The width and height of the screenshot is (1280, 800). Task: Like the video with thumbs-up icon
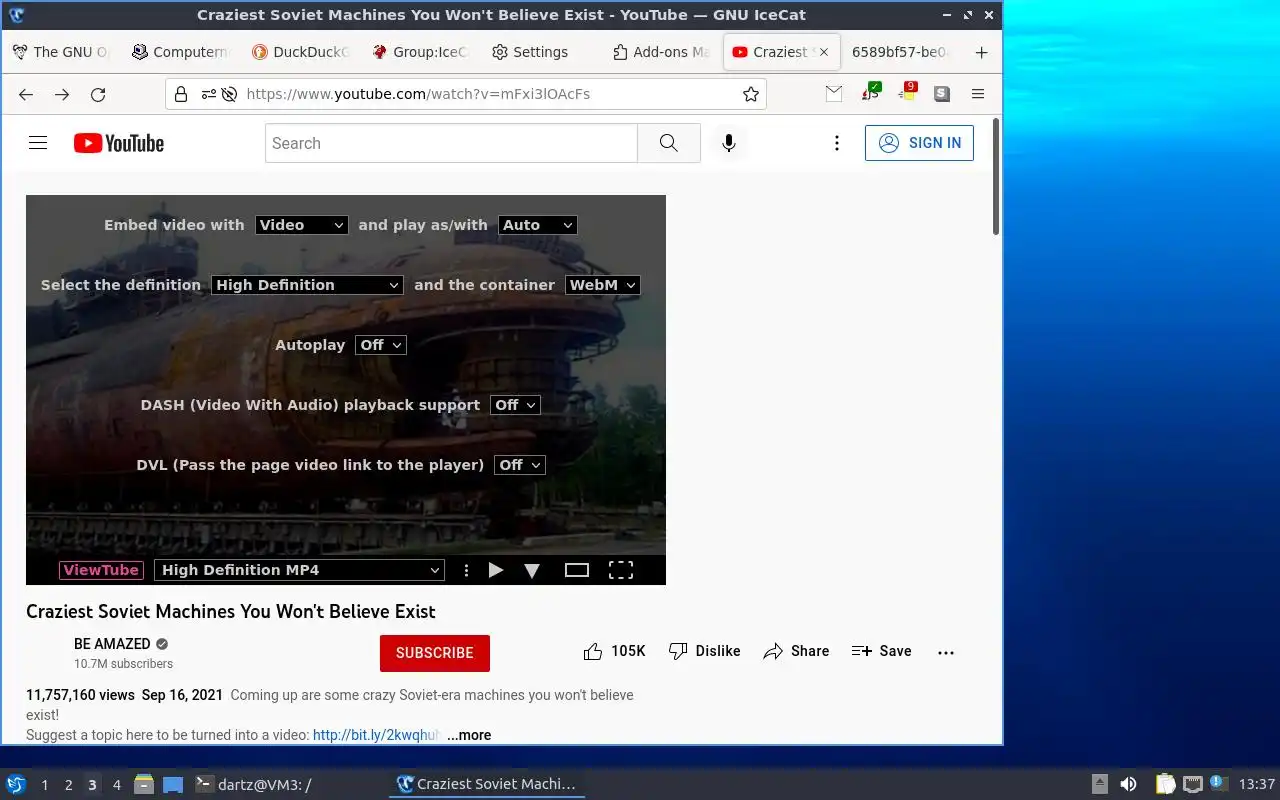(x=593, y=652)
